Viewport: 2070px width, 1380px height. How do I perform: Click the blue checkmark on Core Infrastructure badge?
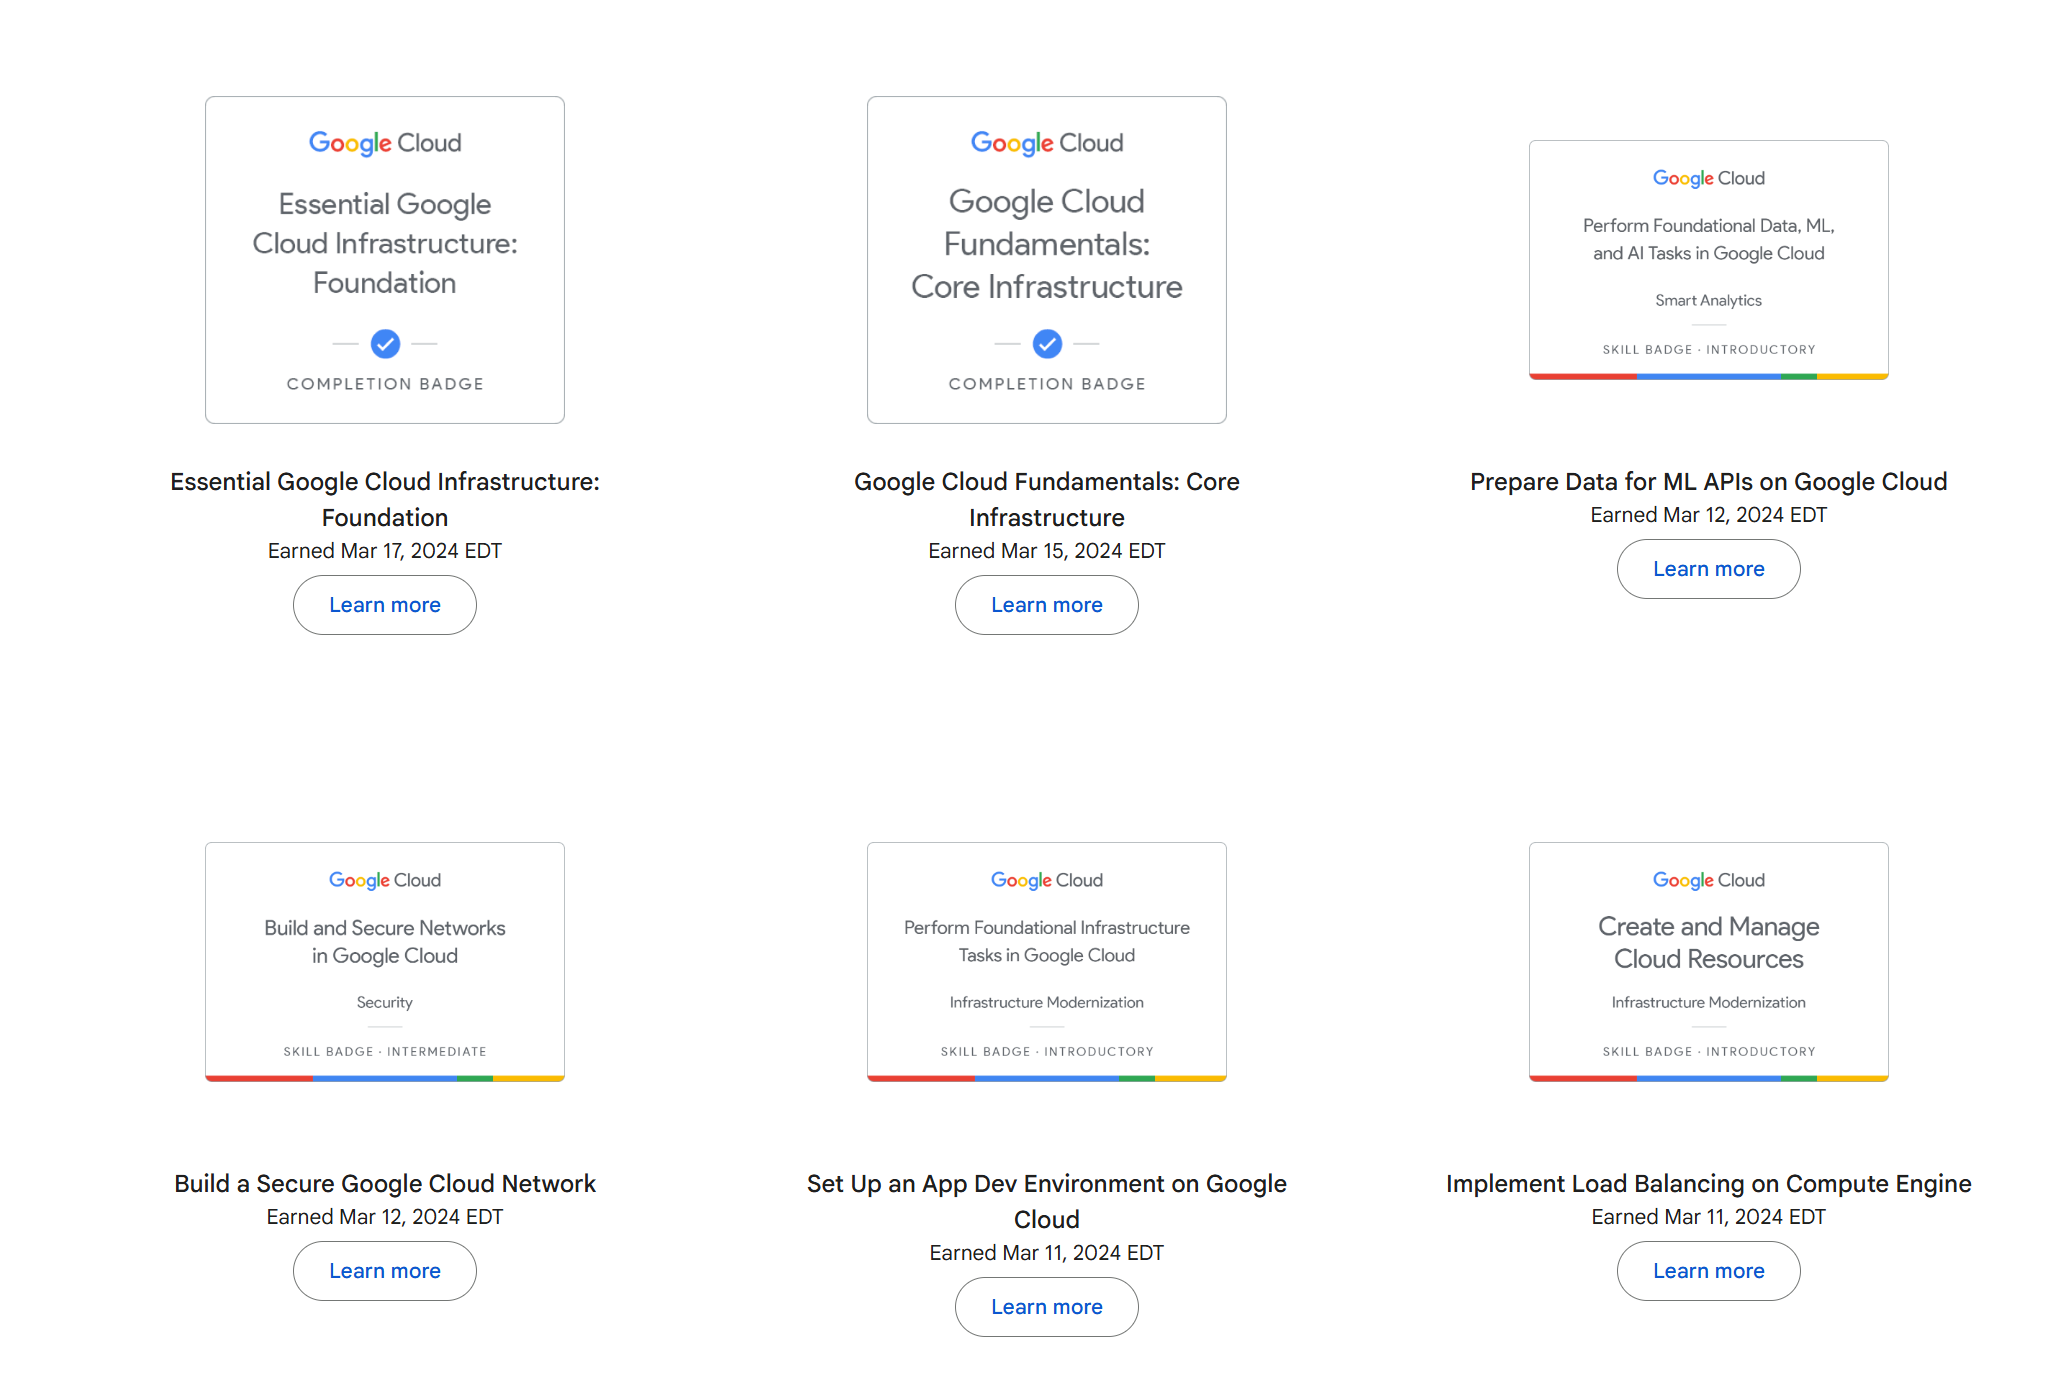click(1047, 344)
